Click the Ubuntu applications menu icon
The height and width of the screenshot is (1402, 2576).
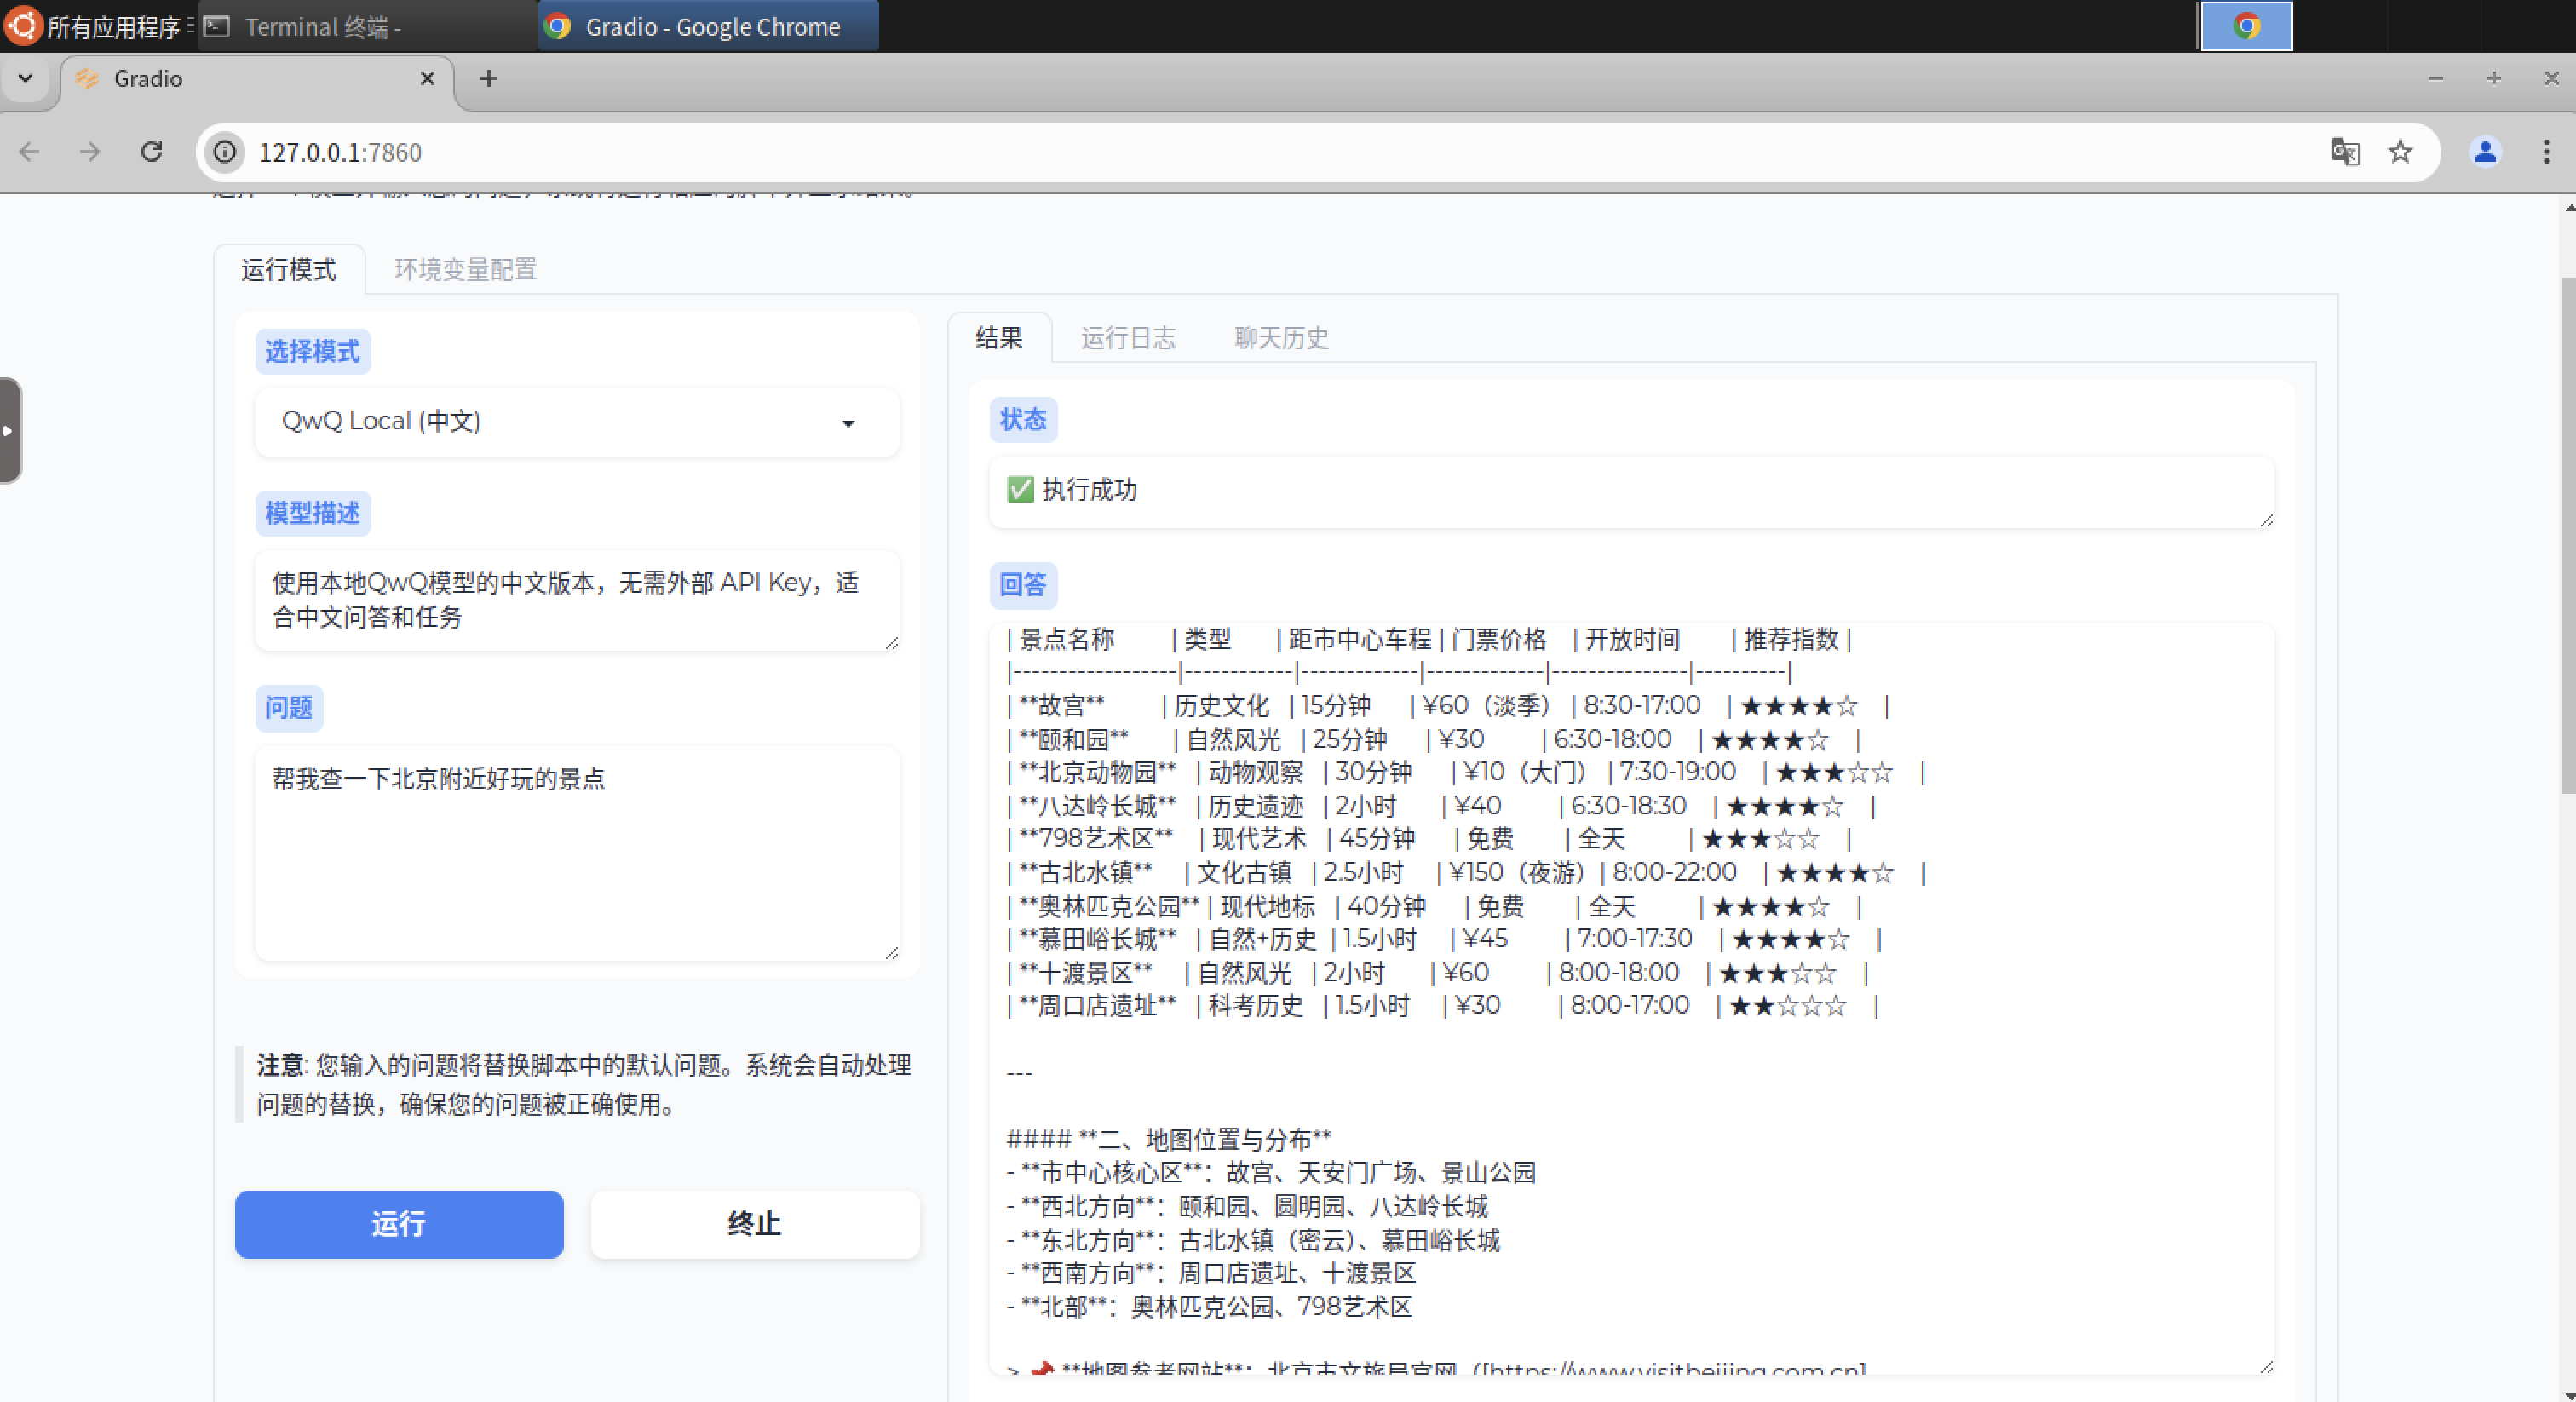pyautogui.click(x=23, y=25)
